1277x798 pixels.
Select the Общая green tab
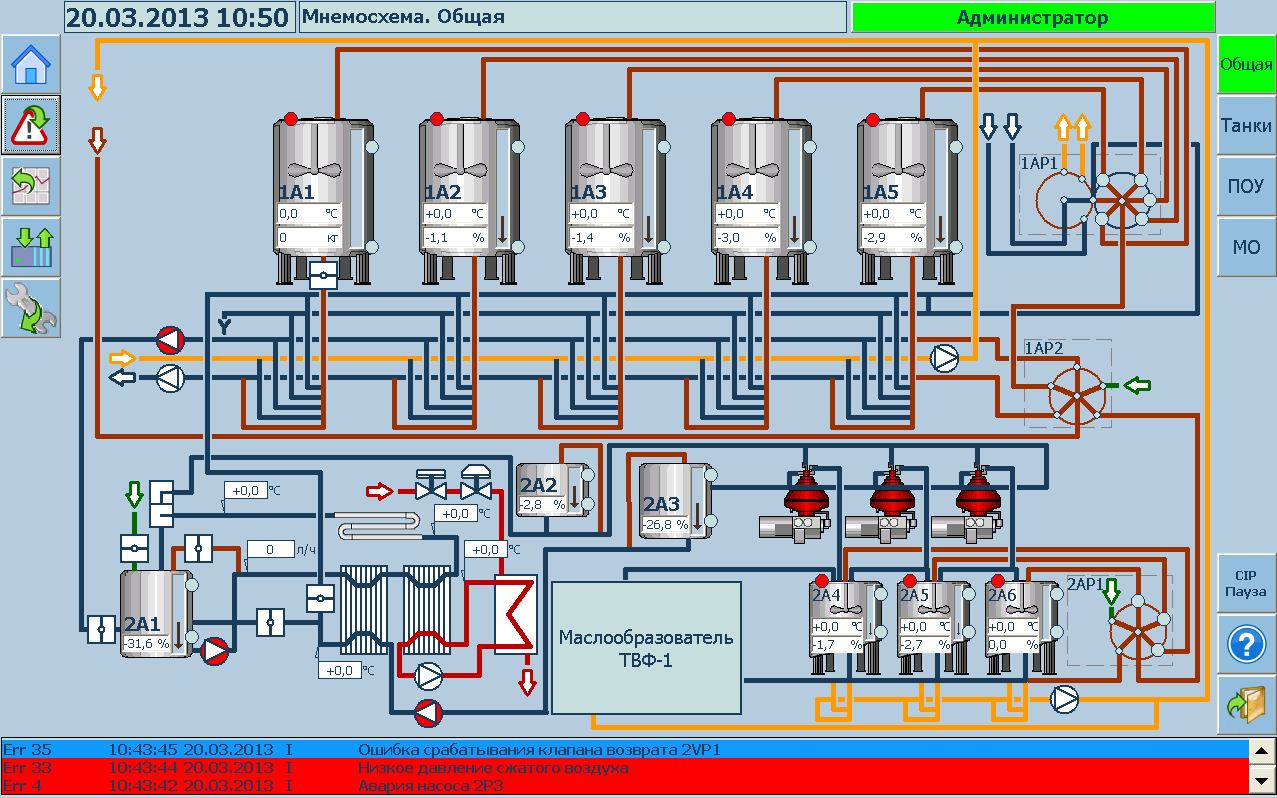tap(1246, 65)
